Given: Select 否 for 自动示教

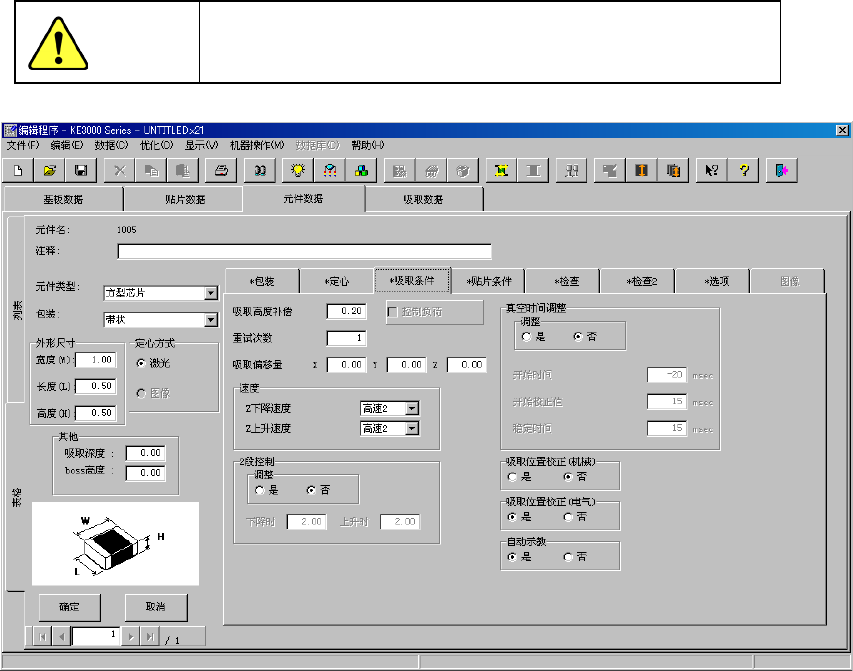Looking at the screenshot, I should click(x=568, y=557).
